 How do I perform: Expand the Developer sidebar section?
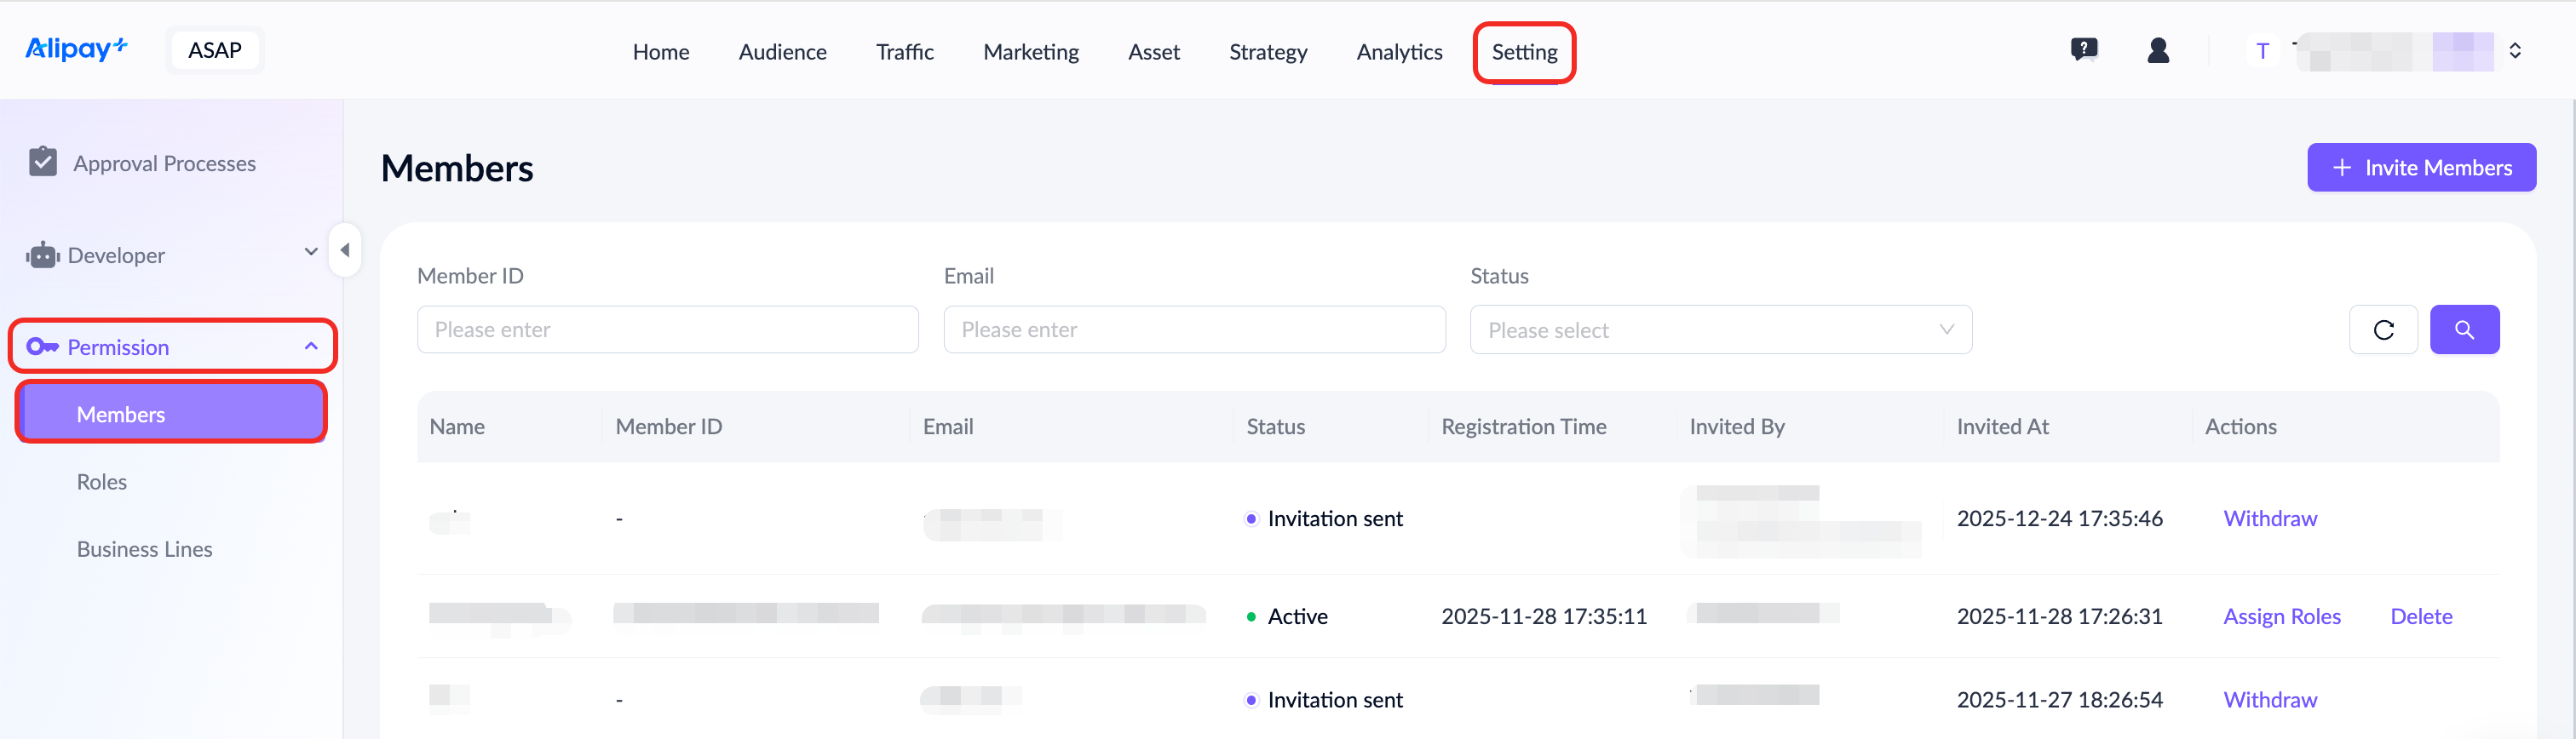pyautogui.click(x=310, y=252)
